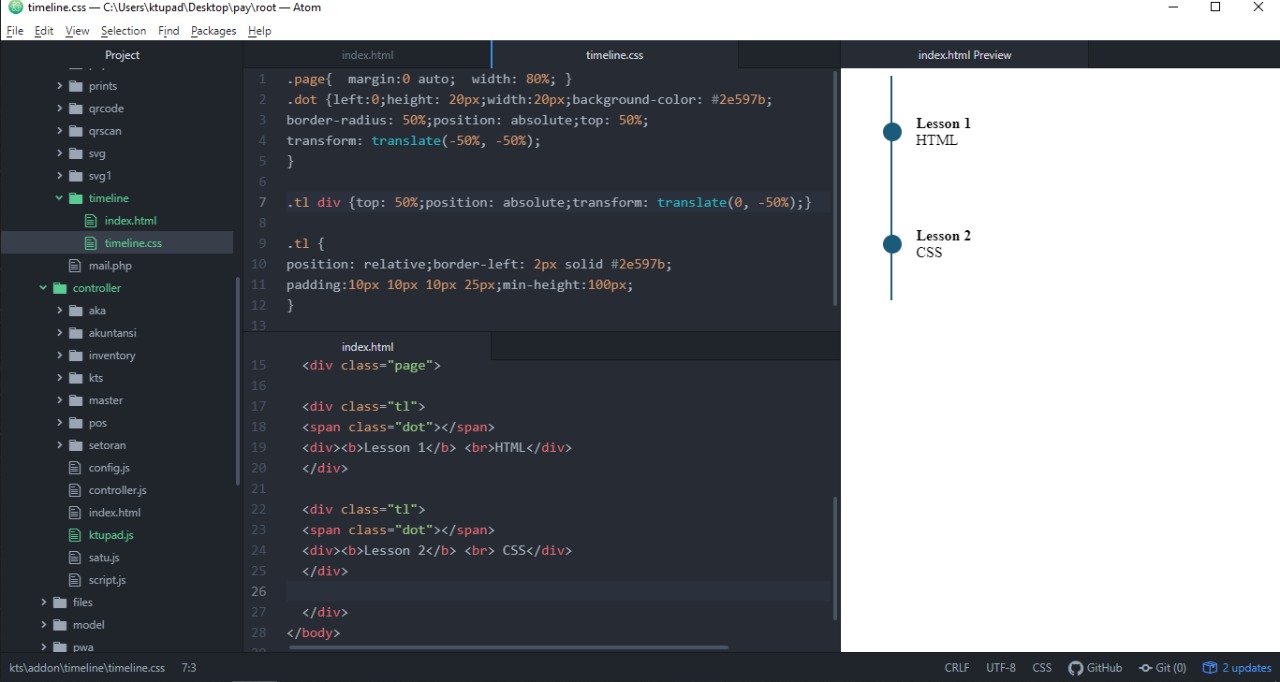
Task: Click the file icon beside timeline.css
Action: click(x=91, y=242)
